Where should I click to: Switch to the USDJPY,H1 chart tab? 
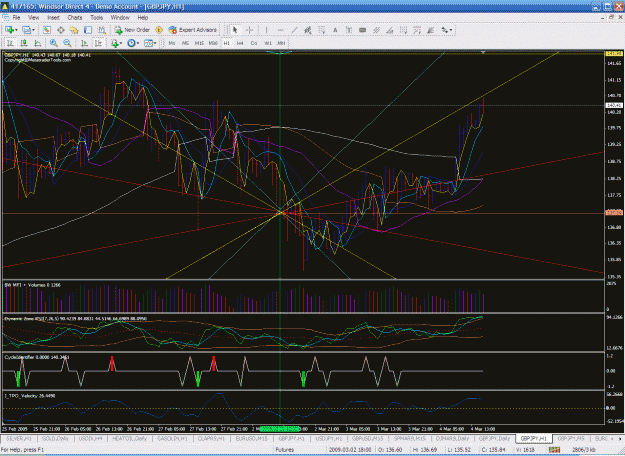pos(329,438)
